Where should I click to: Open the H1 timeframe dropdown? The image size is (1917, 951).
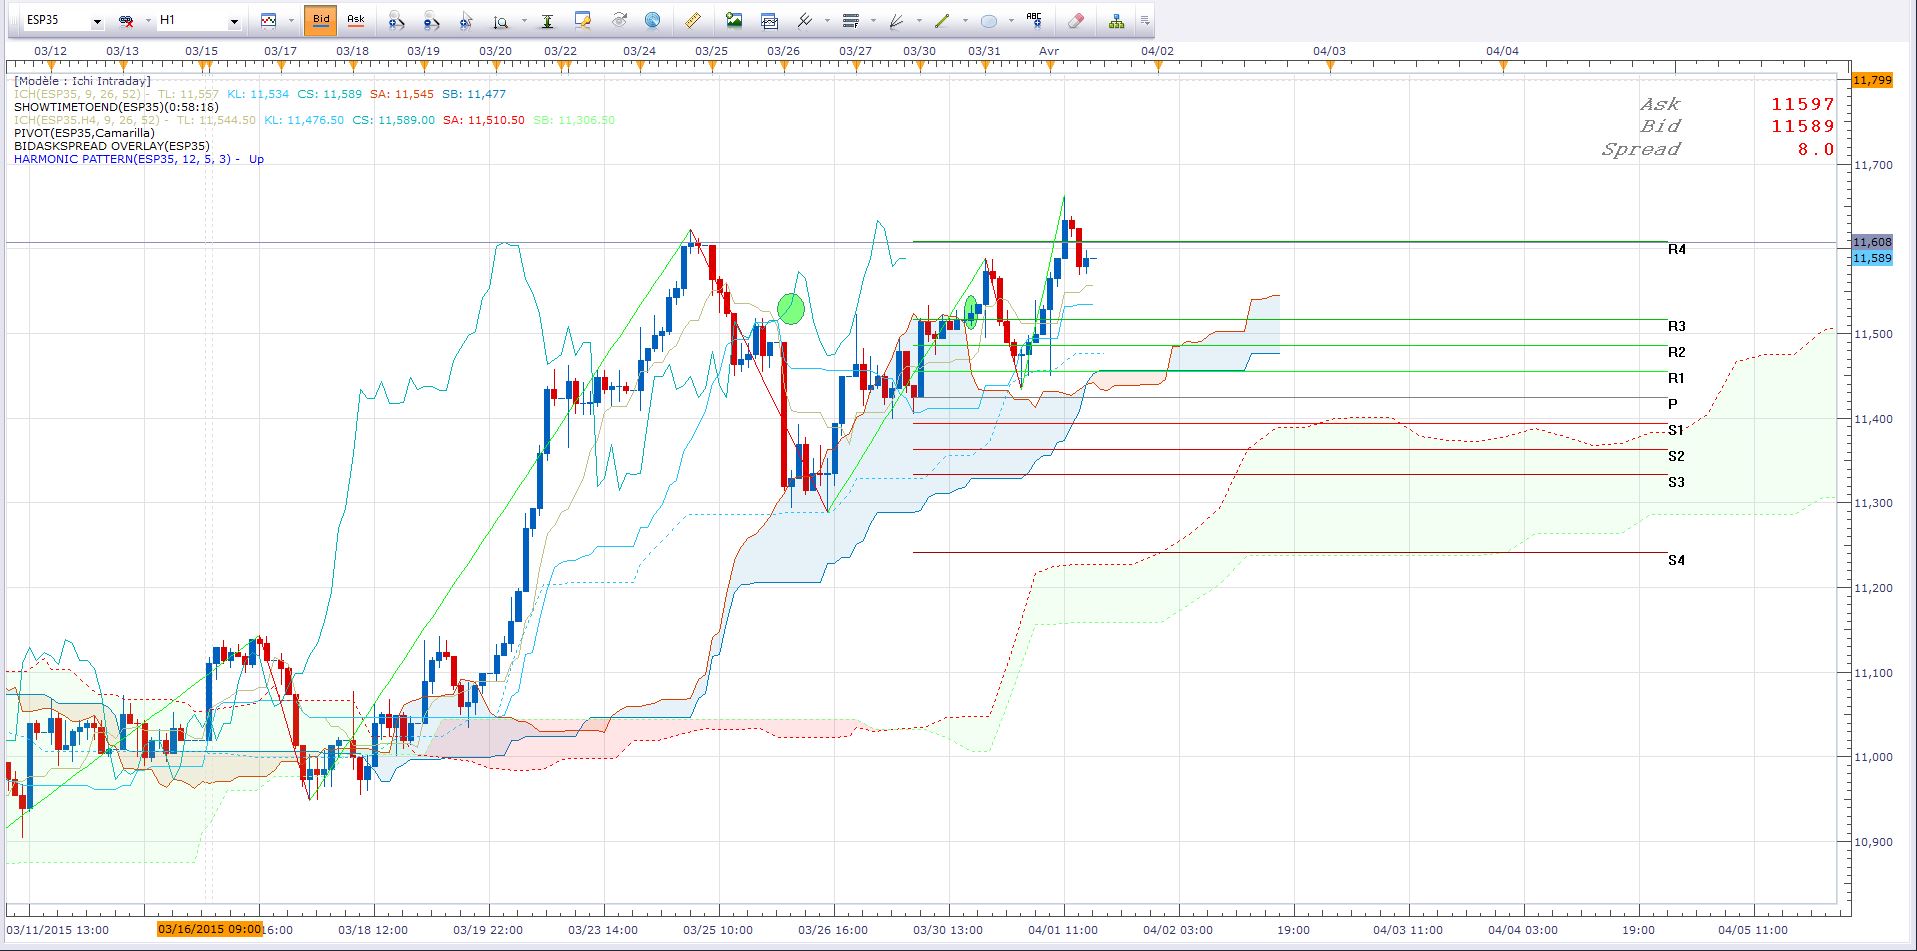click(x=234, y=21)
